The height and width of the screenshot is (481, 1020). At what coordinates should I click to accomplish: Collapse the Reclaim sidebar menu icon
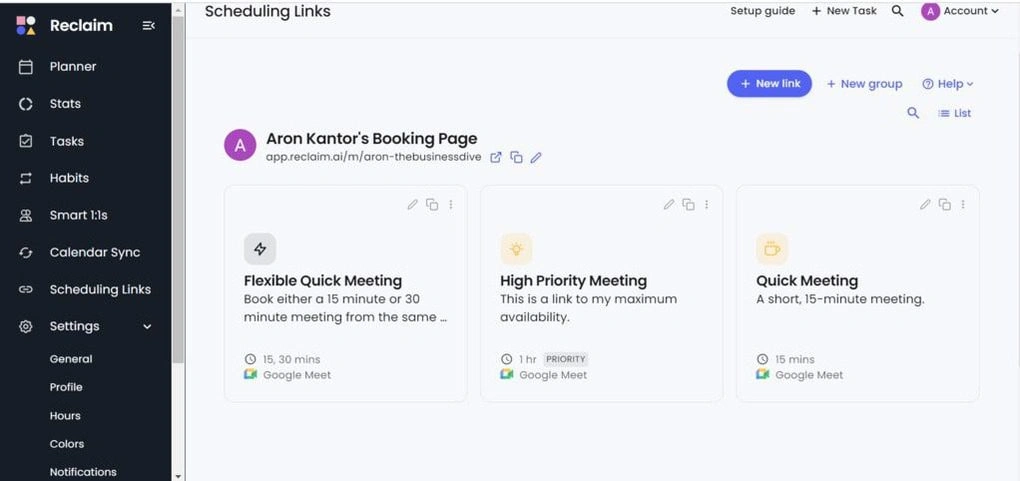point(148,25)
